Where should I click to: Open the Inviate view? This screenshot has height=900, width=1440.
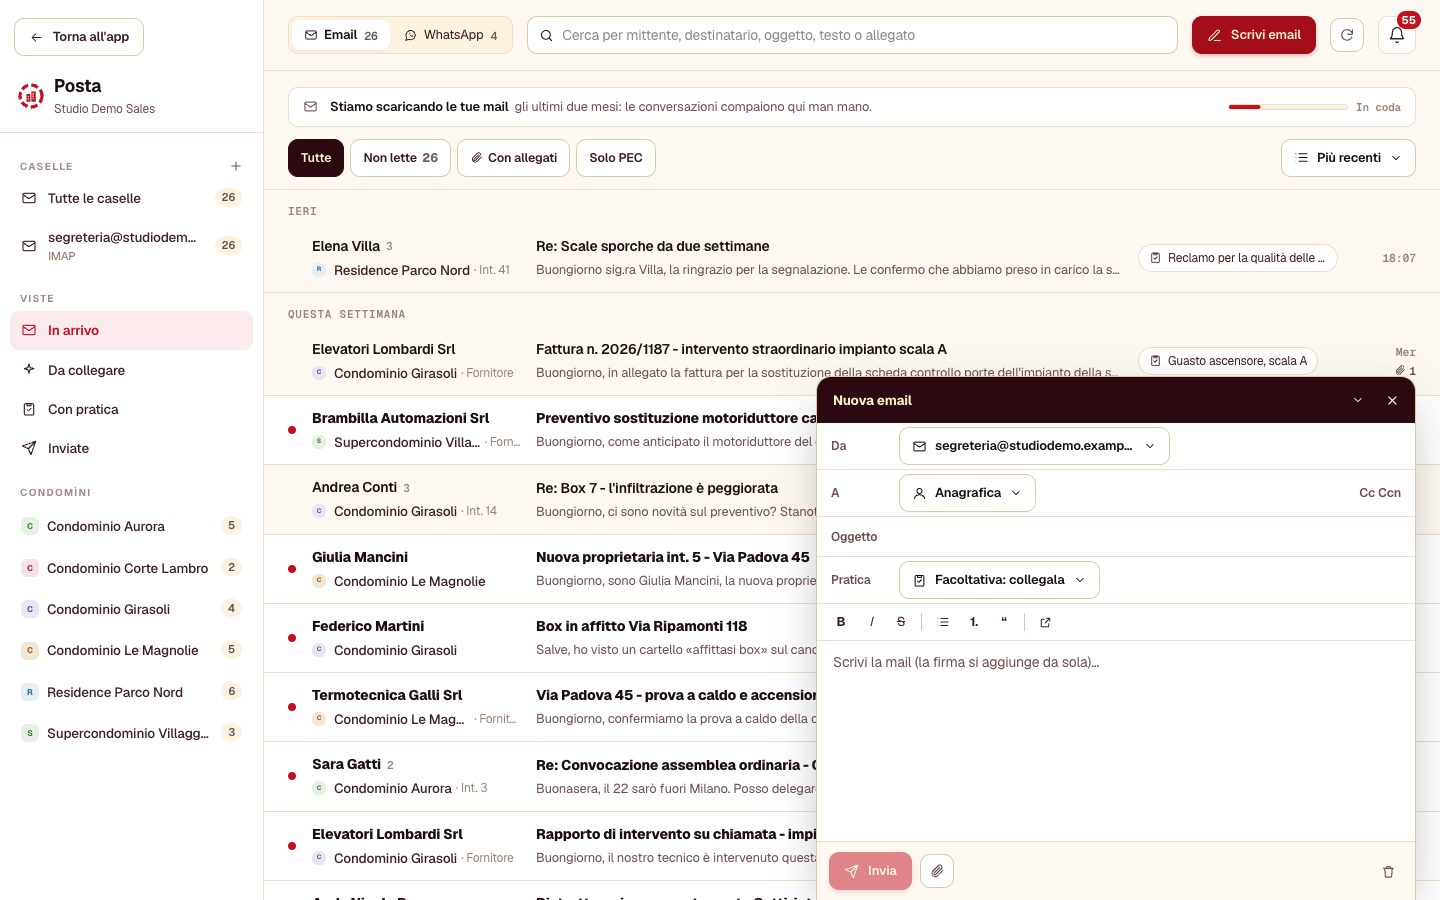[131, 448]
